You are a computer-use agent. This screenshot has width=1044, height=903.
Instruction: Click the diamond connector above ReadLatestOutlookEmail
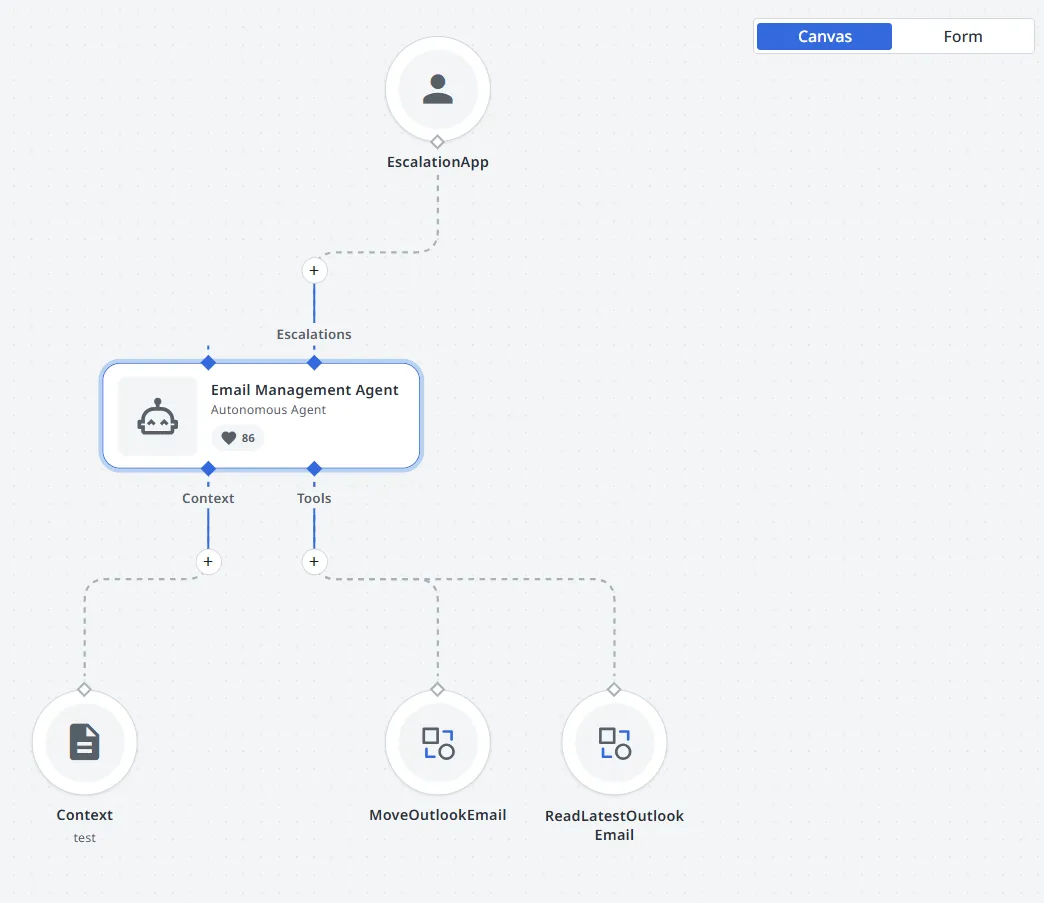pyautogui.click(x=614, y=689)
